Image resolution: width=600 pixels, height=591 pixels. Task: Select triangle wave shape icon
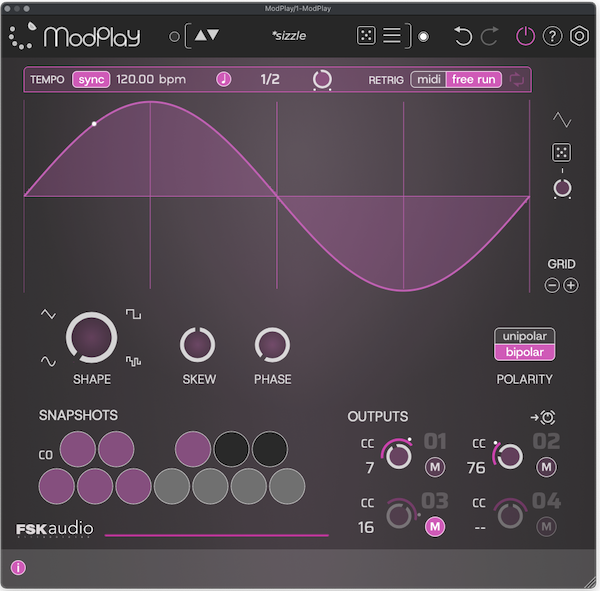click(48, 314)
